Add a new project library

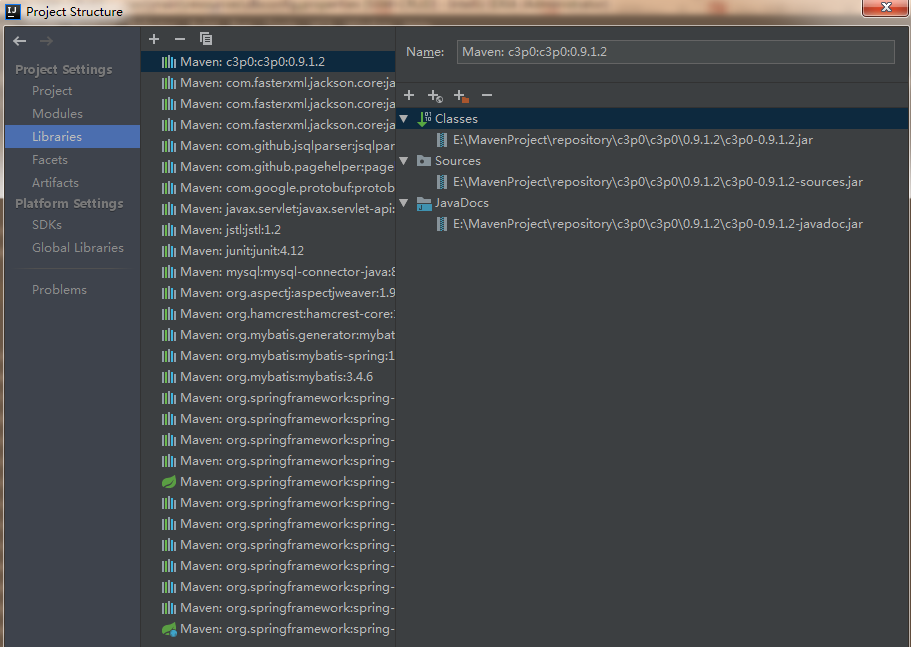[x=154, y=39]
